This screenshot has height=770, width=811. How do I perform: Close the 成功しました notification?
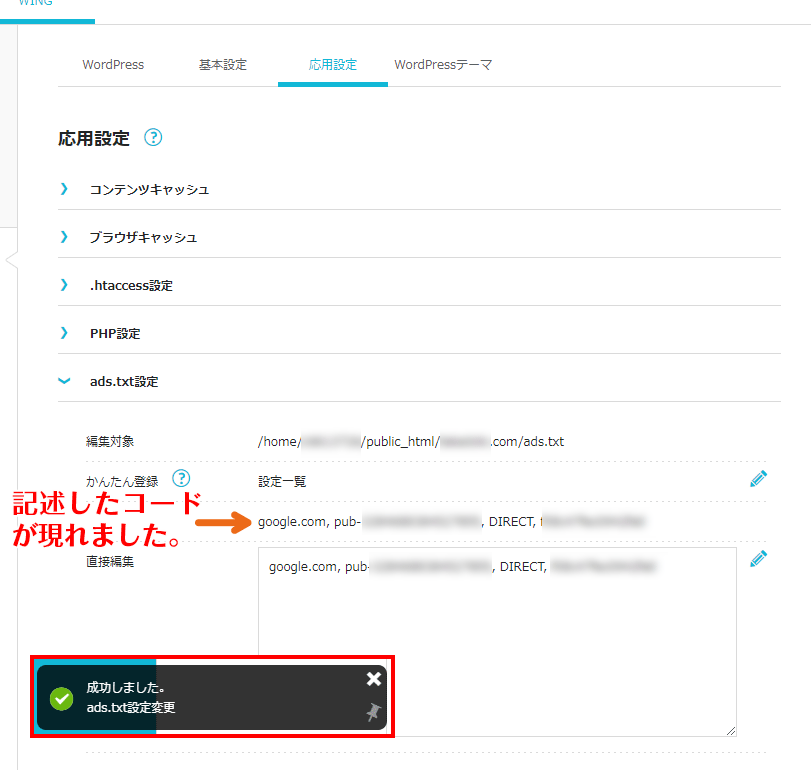[x=373, y=679]
